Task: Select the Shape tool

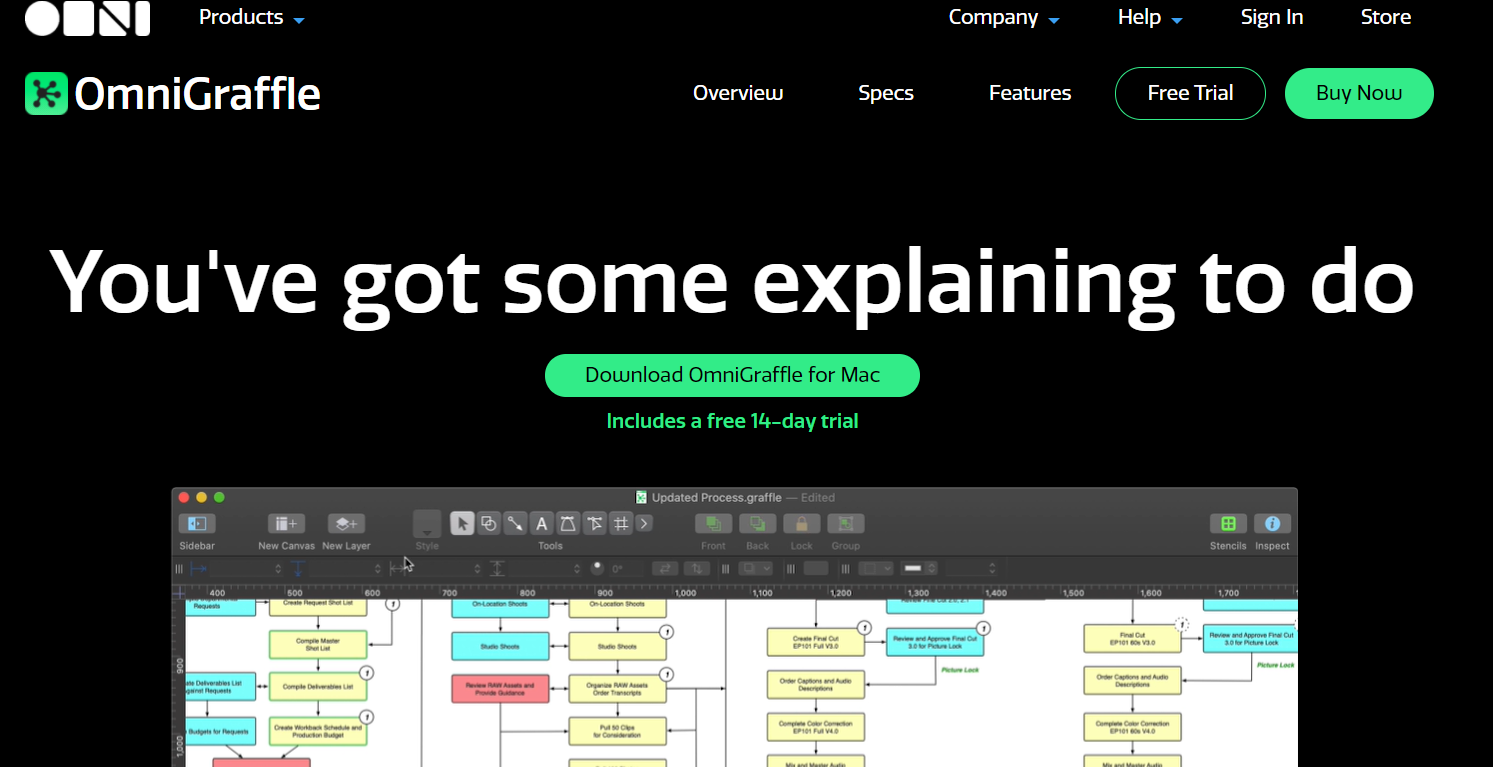Action: click(489, 523)
